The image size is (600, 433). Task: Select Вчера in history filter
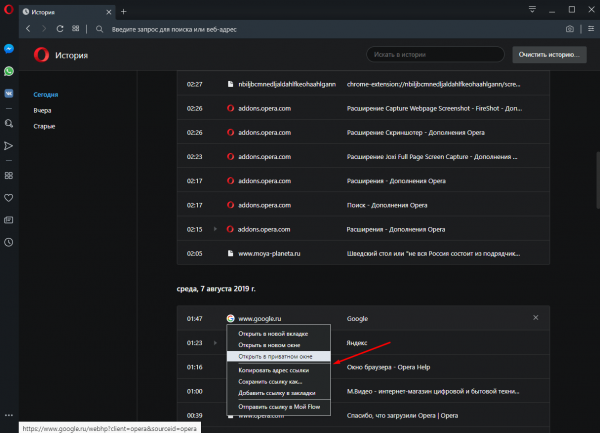click(x=42, y=111)
